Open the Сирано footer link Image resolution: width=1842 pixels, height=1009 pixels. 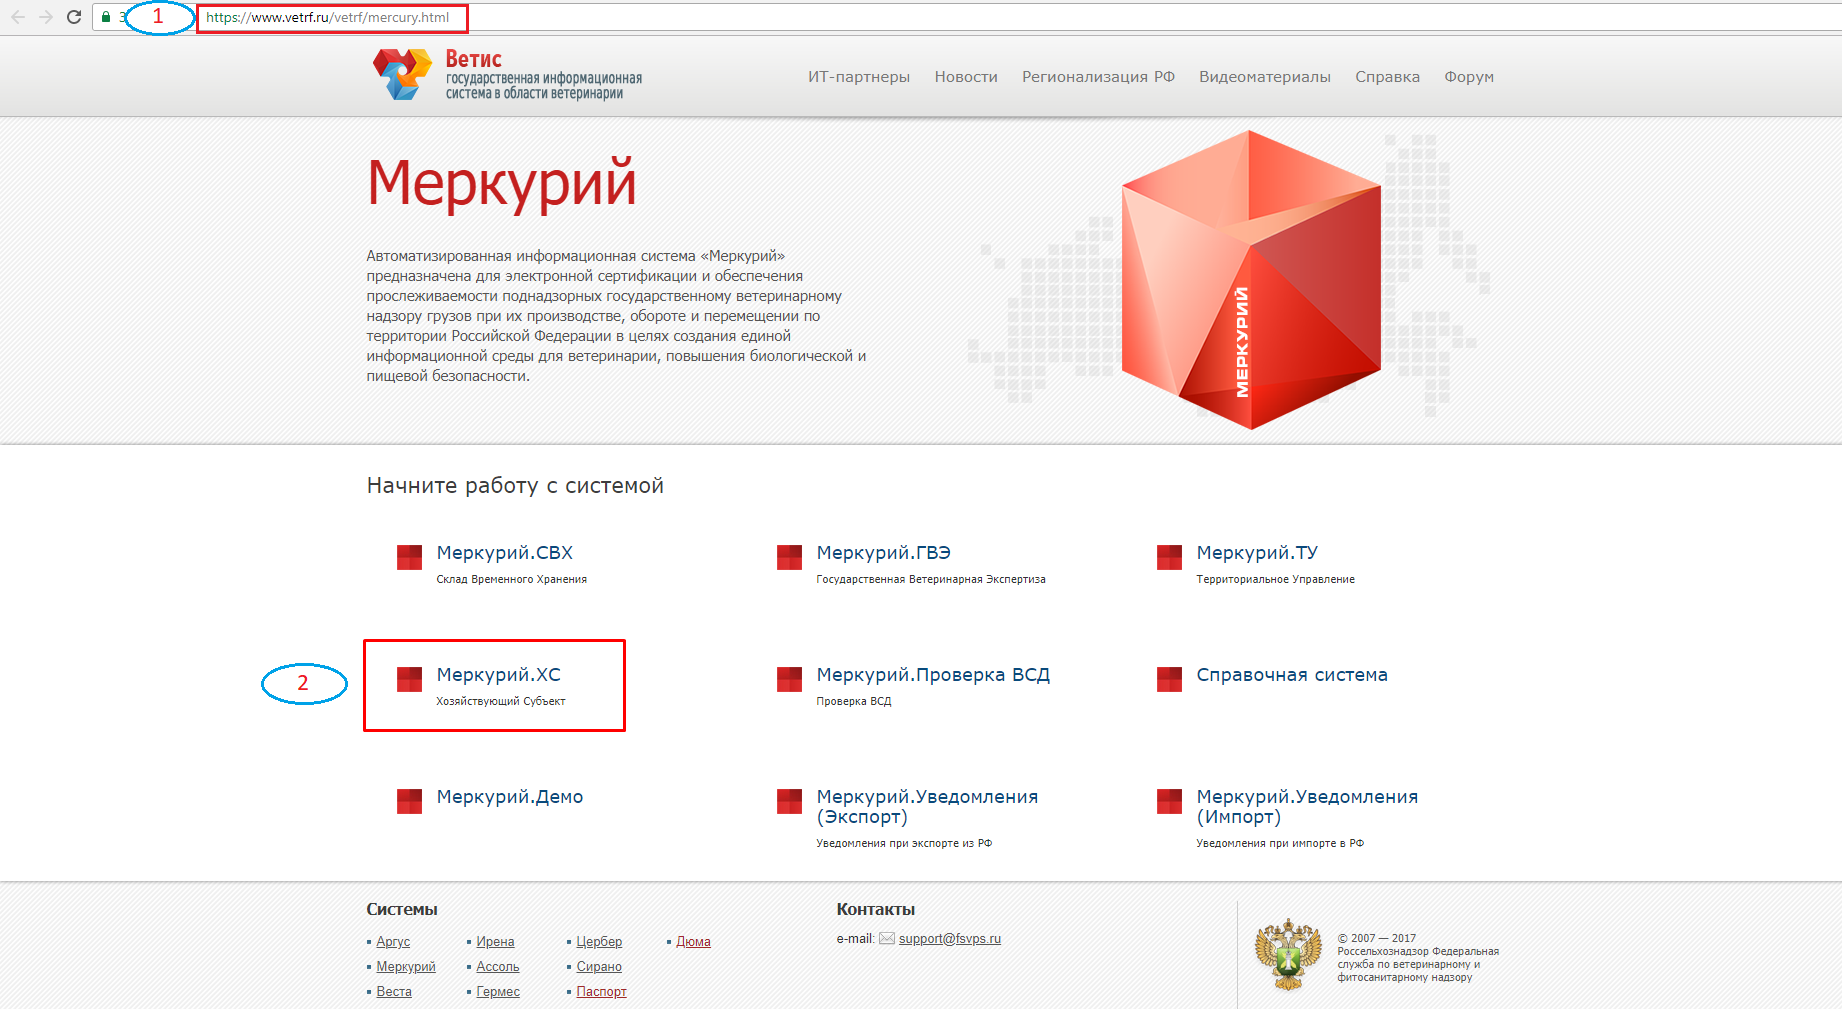599,967
